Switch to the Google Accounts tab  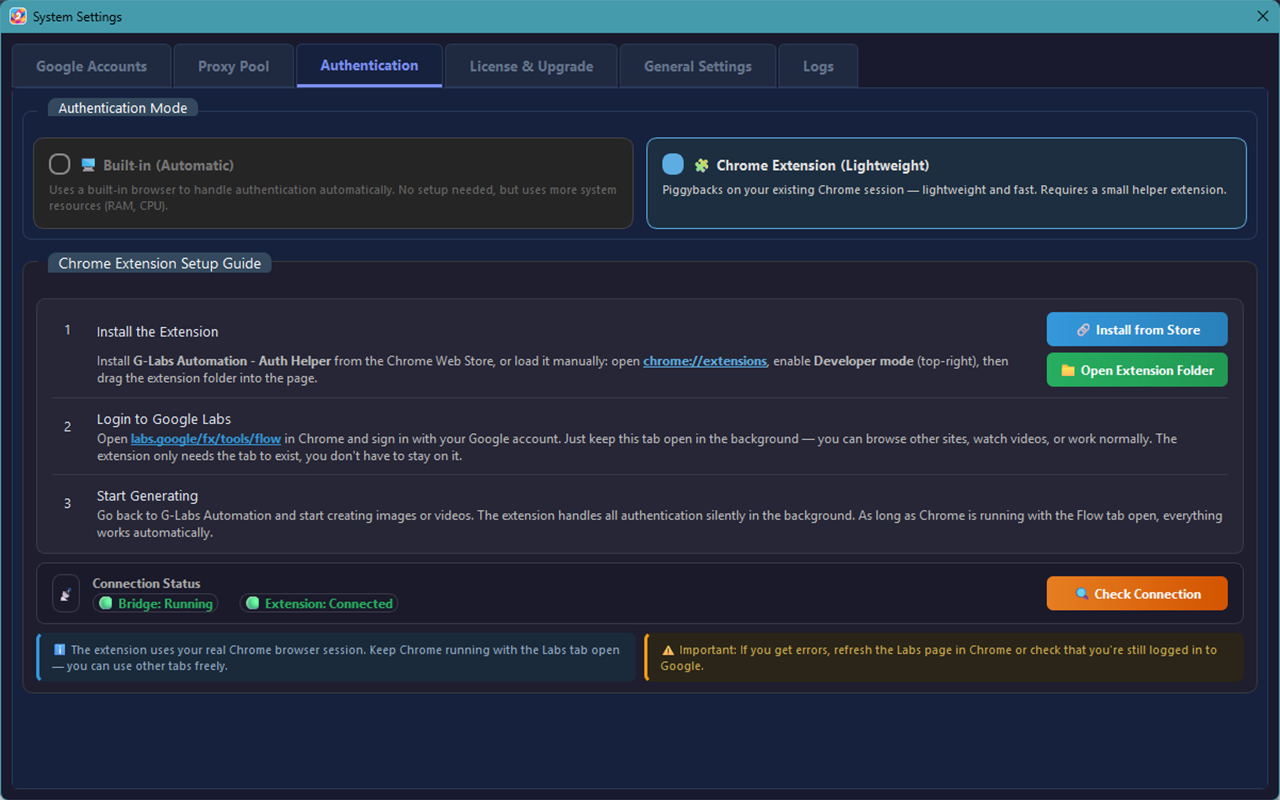(91, 66)
